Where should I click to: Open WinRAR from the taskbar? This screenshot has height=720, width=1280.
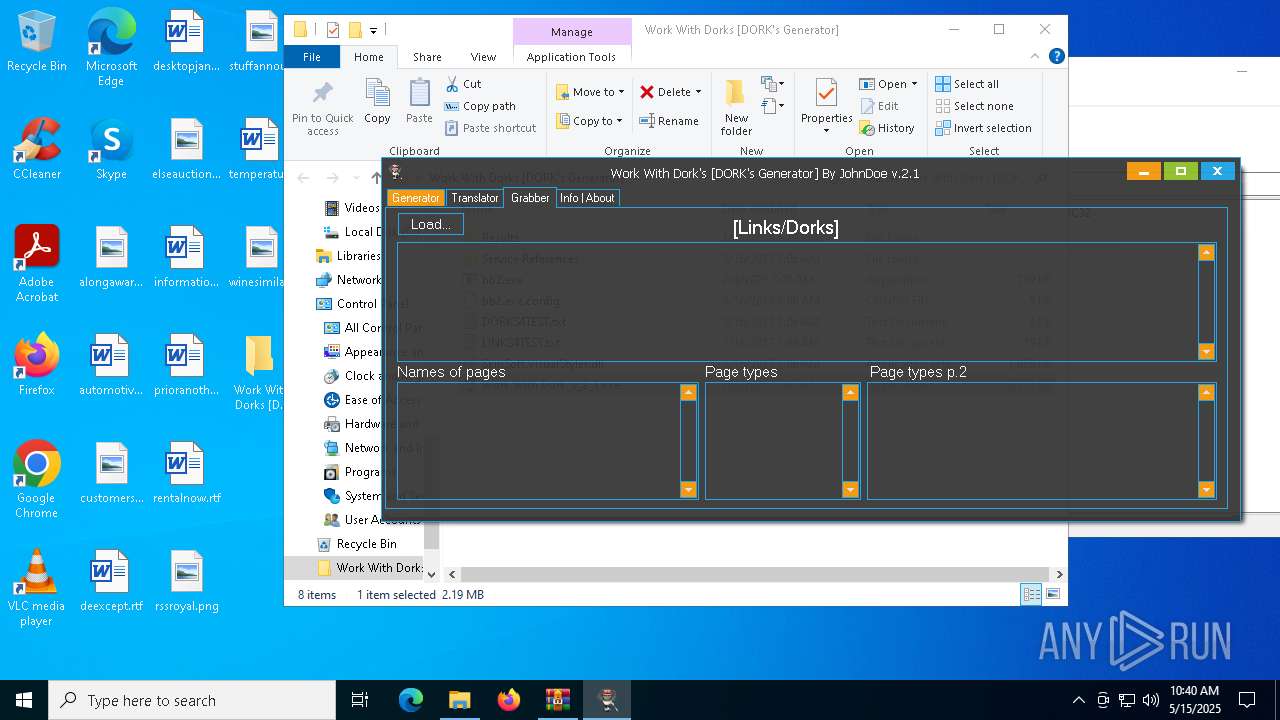pyautogui.click(x=557, y=700)
